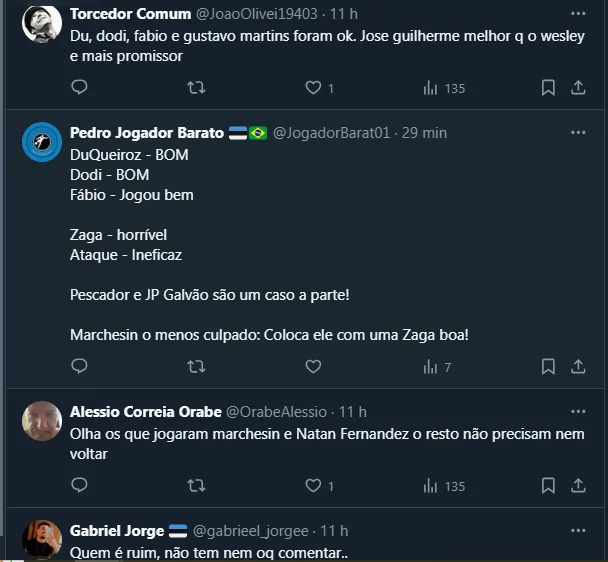Open Alessio Correia Orabe's avatar
Viewport: 608px width, 562px height.
tap(42, 421)
